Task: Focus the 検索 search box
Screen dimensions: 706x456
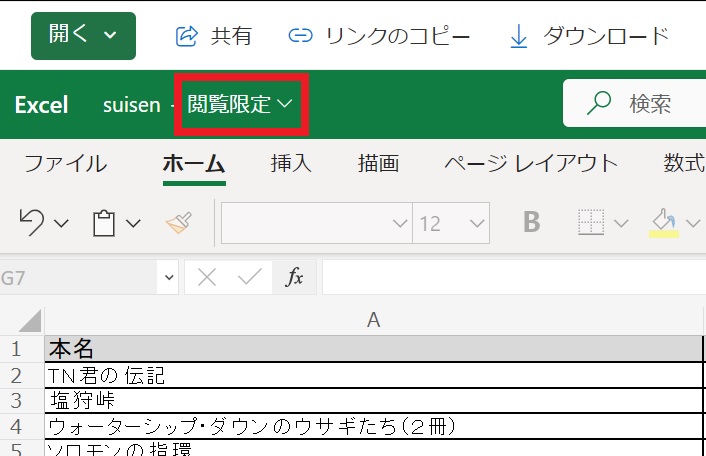Action: [x=634, y=104]
